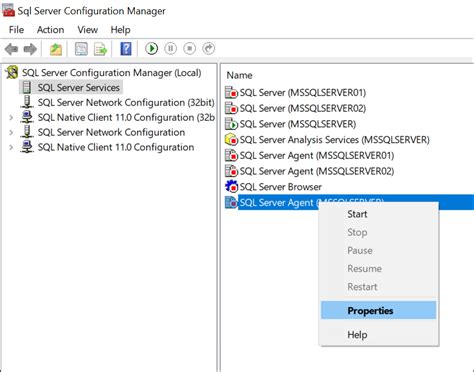
Task: Click the Back arrow toolbar icon
Action: (x=11, y=49)
